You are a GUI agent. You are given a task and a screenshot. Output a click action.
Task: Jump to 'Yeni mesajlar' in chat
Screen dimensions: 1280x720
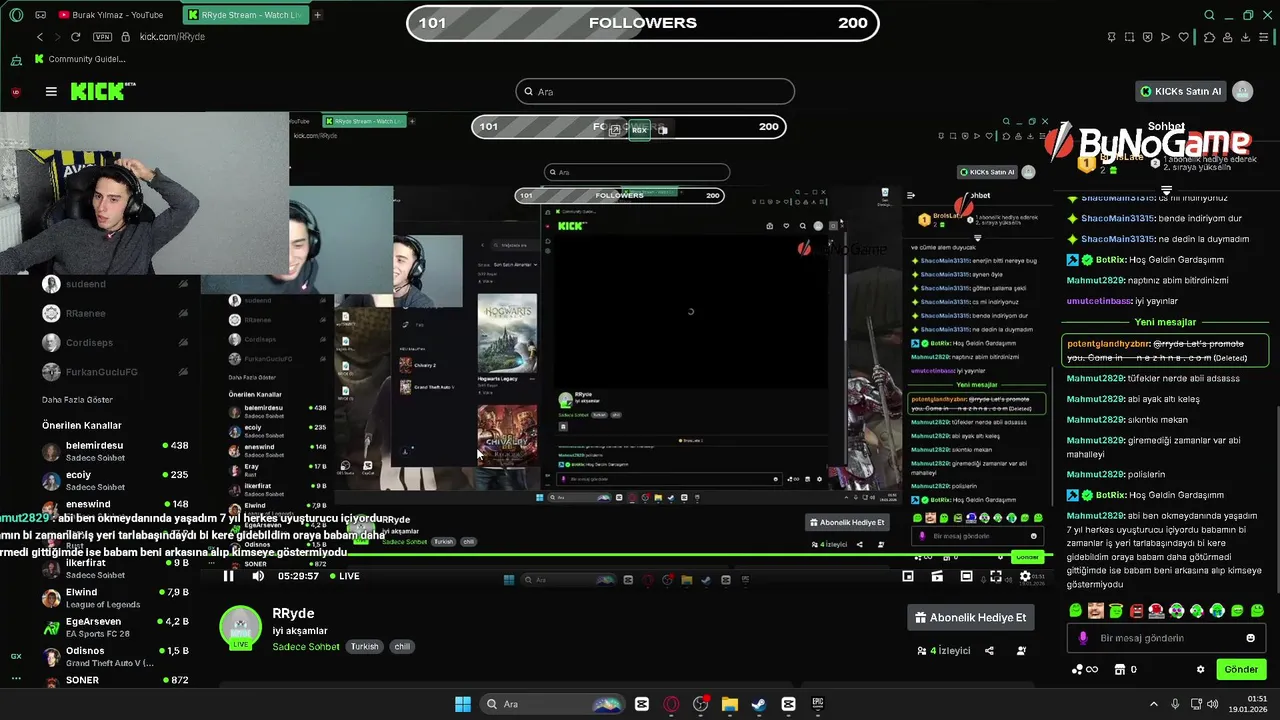click(1165, 322)
